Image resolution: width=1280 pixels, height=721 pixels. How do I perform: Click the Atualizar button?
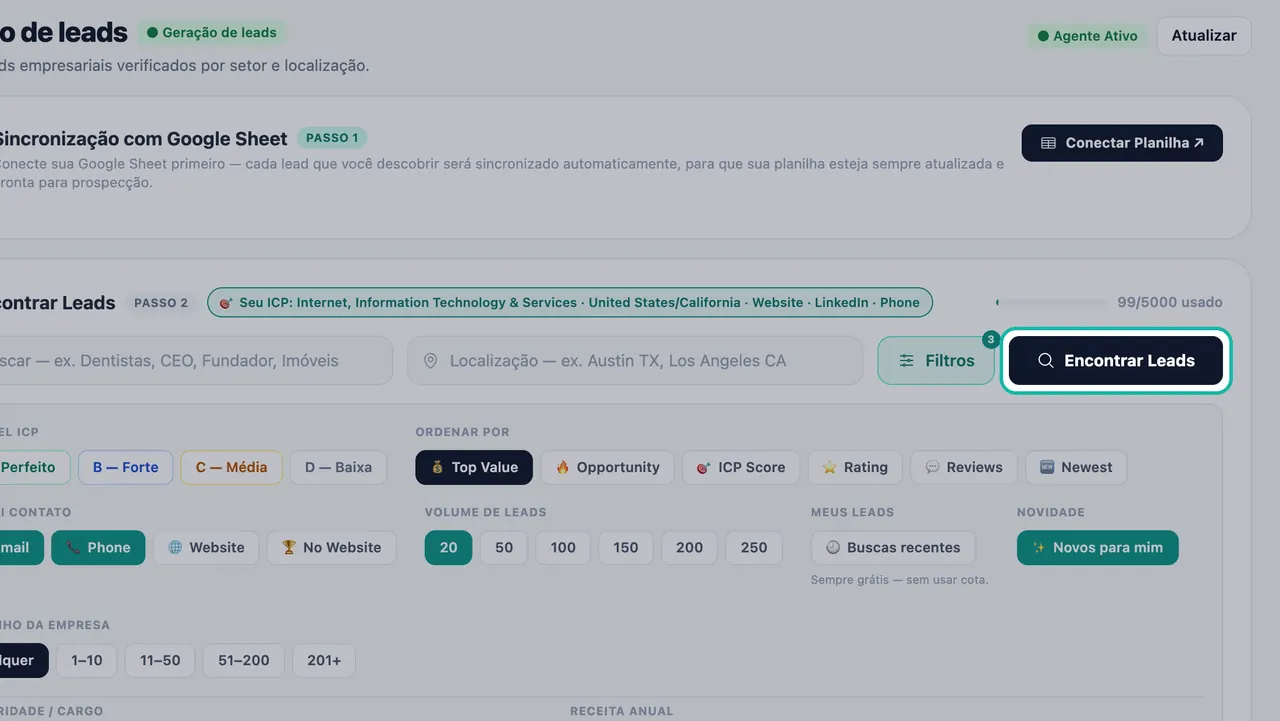click(x=1204, y=36)
